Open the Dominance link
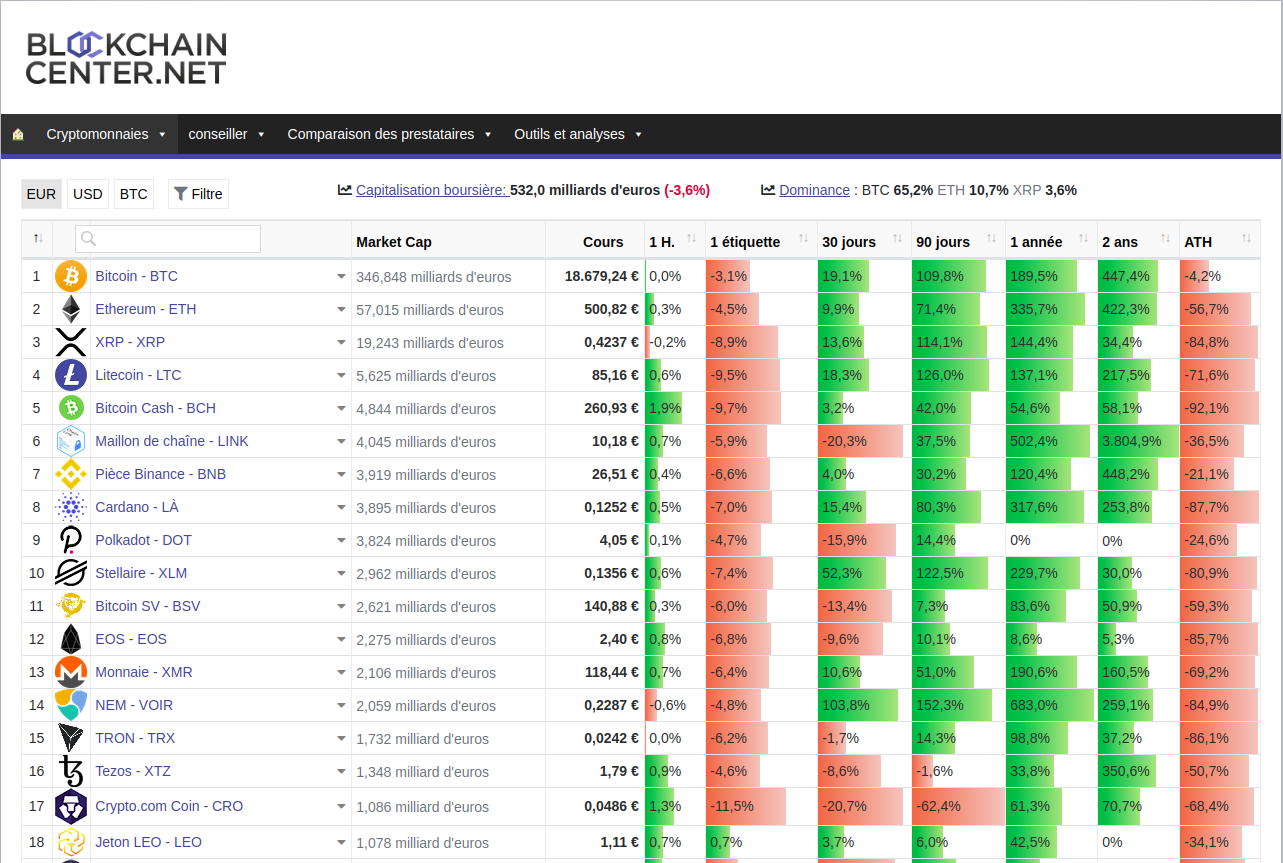Image resolution: width=1283 pixels, height=863 pixels. click(x=813, y=190)
